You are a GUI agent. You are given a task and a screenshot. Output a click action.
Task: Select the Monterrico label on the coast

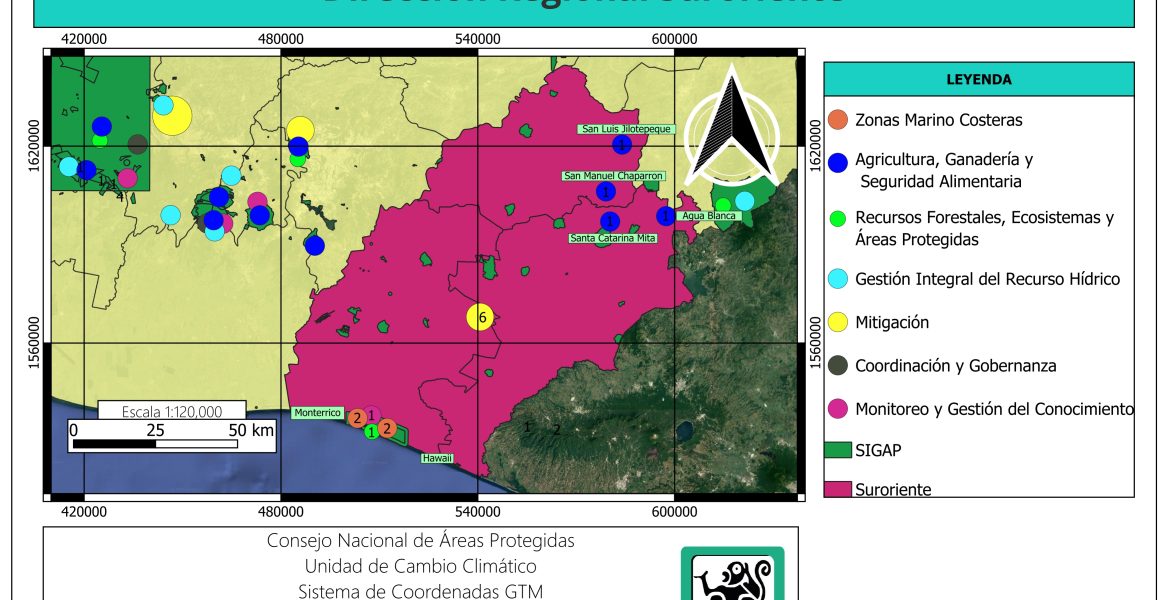tap(318, 413)
